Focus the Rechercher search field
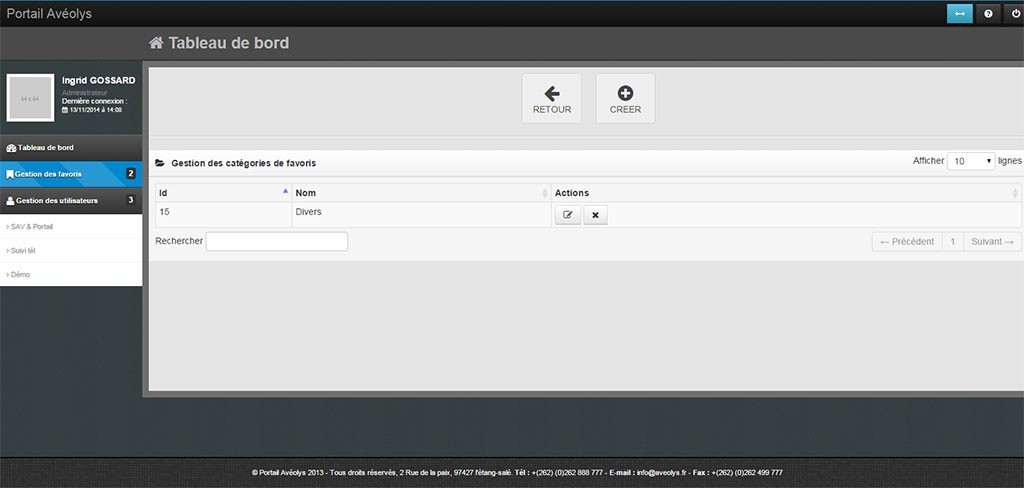The image size is (1024, 488). tap(277, 241)
